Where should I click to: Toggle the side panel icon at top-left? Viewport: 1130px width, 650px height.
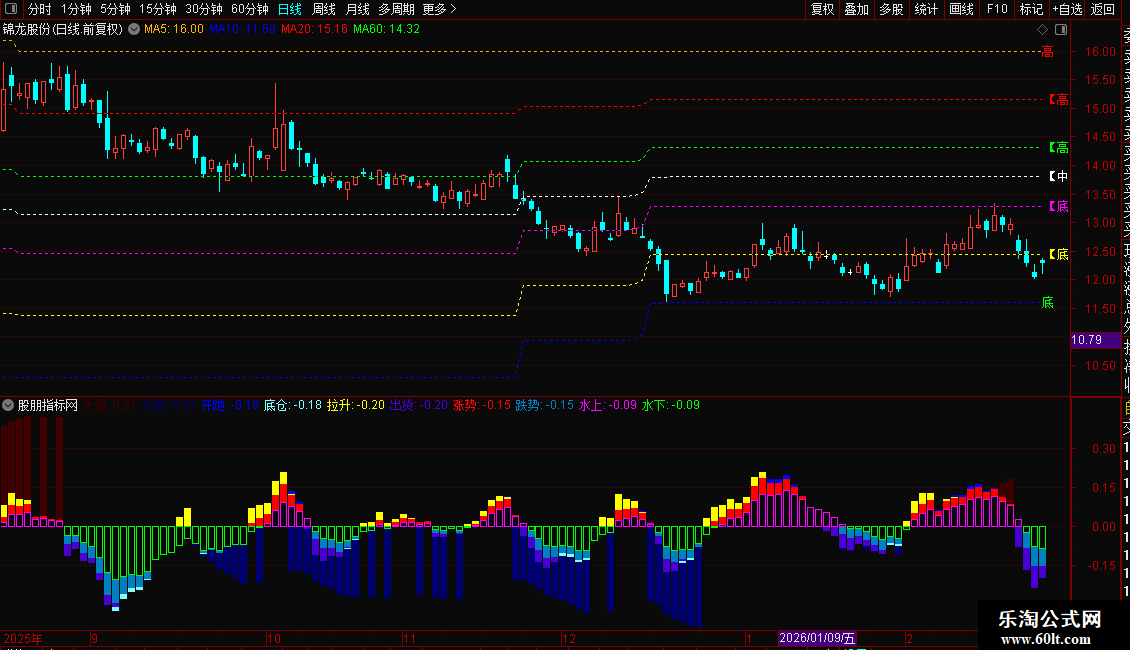[11, 9]
